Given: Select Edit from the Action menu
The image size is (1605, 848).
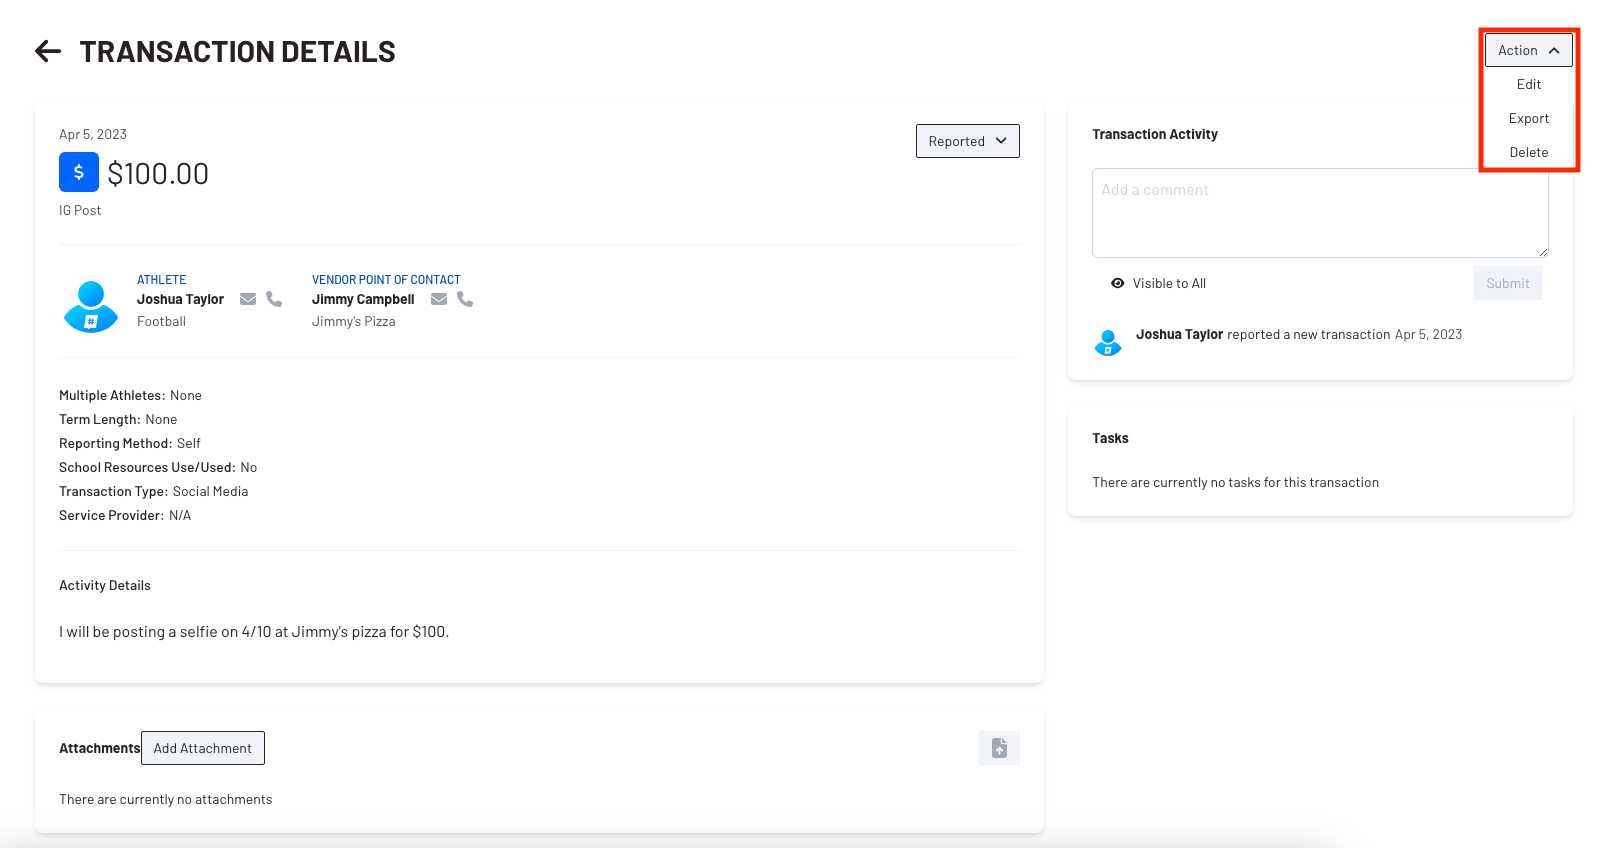Looking at the screenshot, I should [x=1528, y=85].
